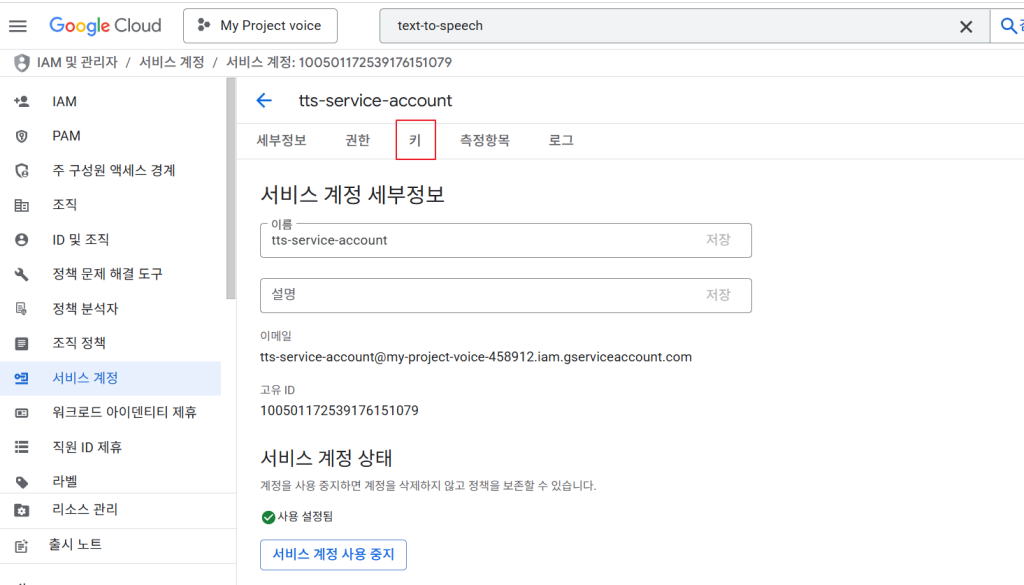Open the 로그 tab
This screenshot has height=585, width=1024.
tap(561, 141)
